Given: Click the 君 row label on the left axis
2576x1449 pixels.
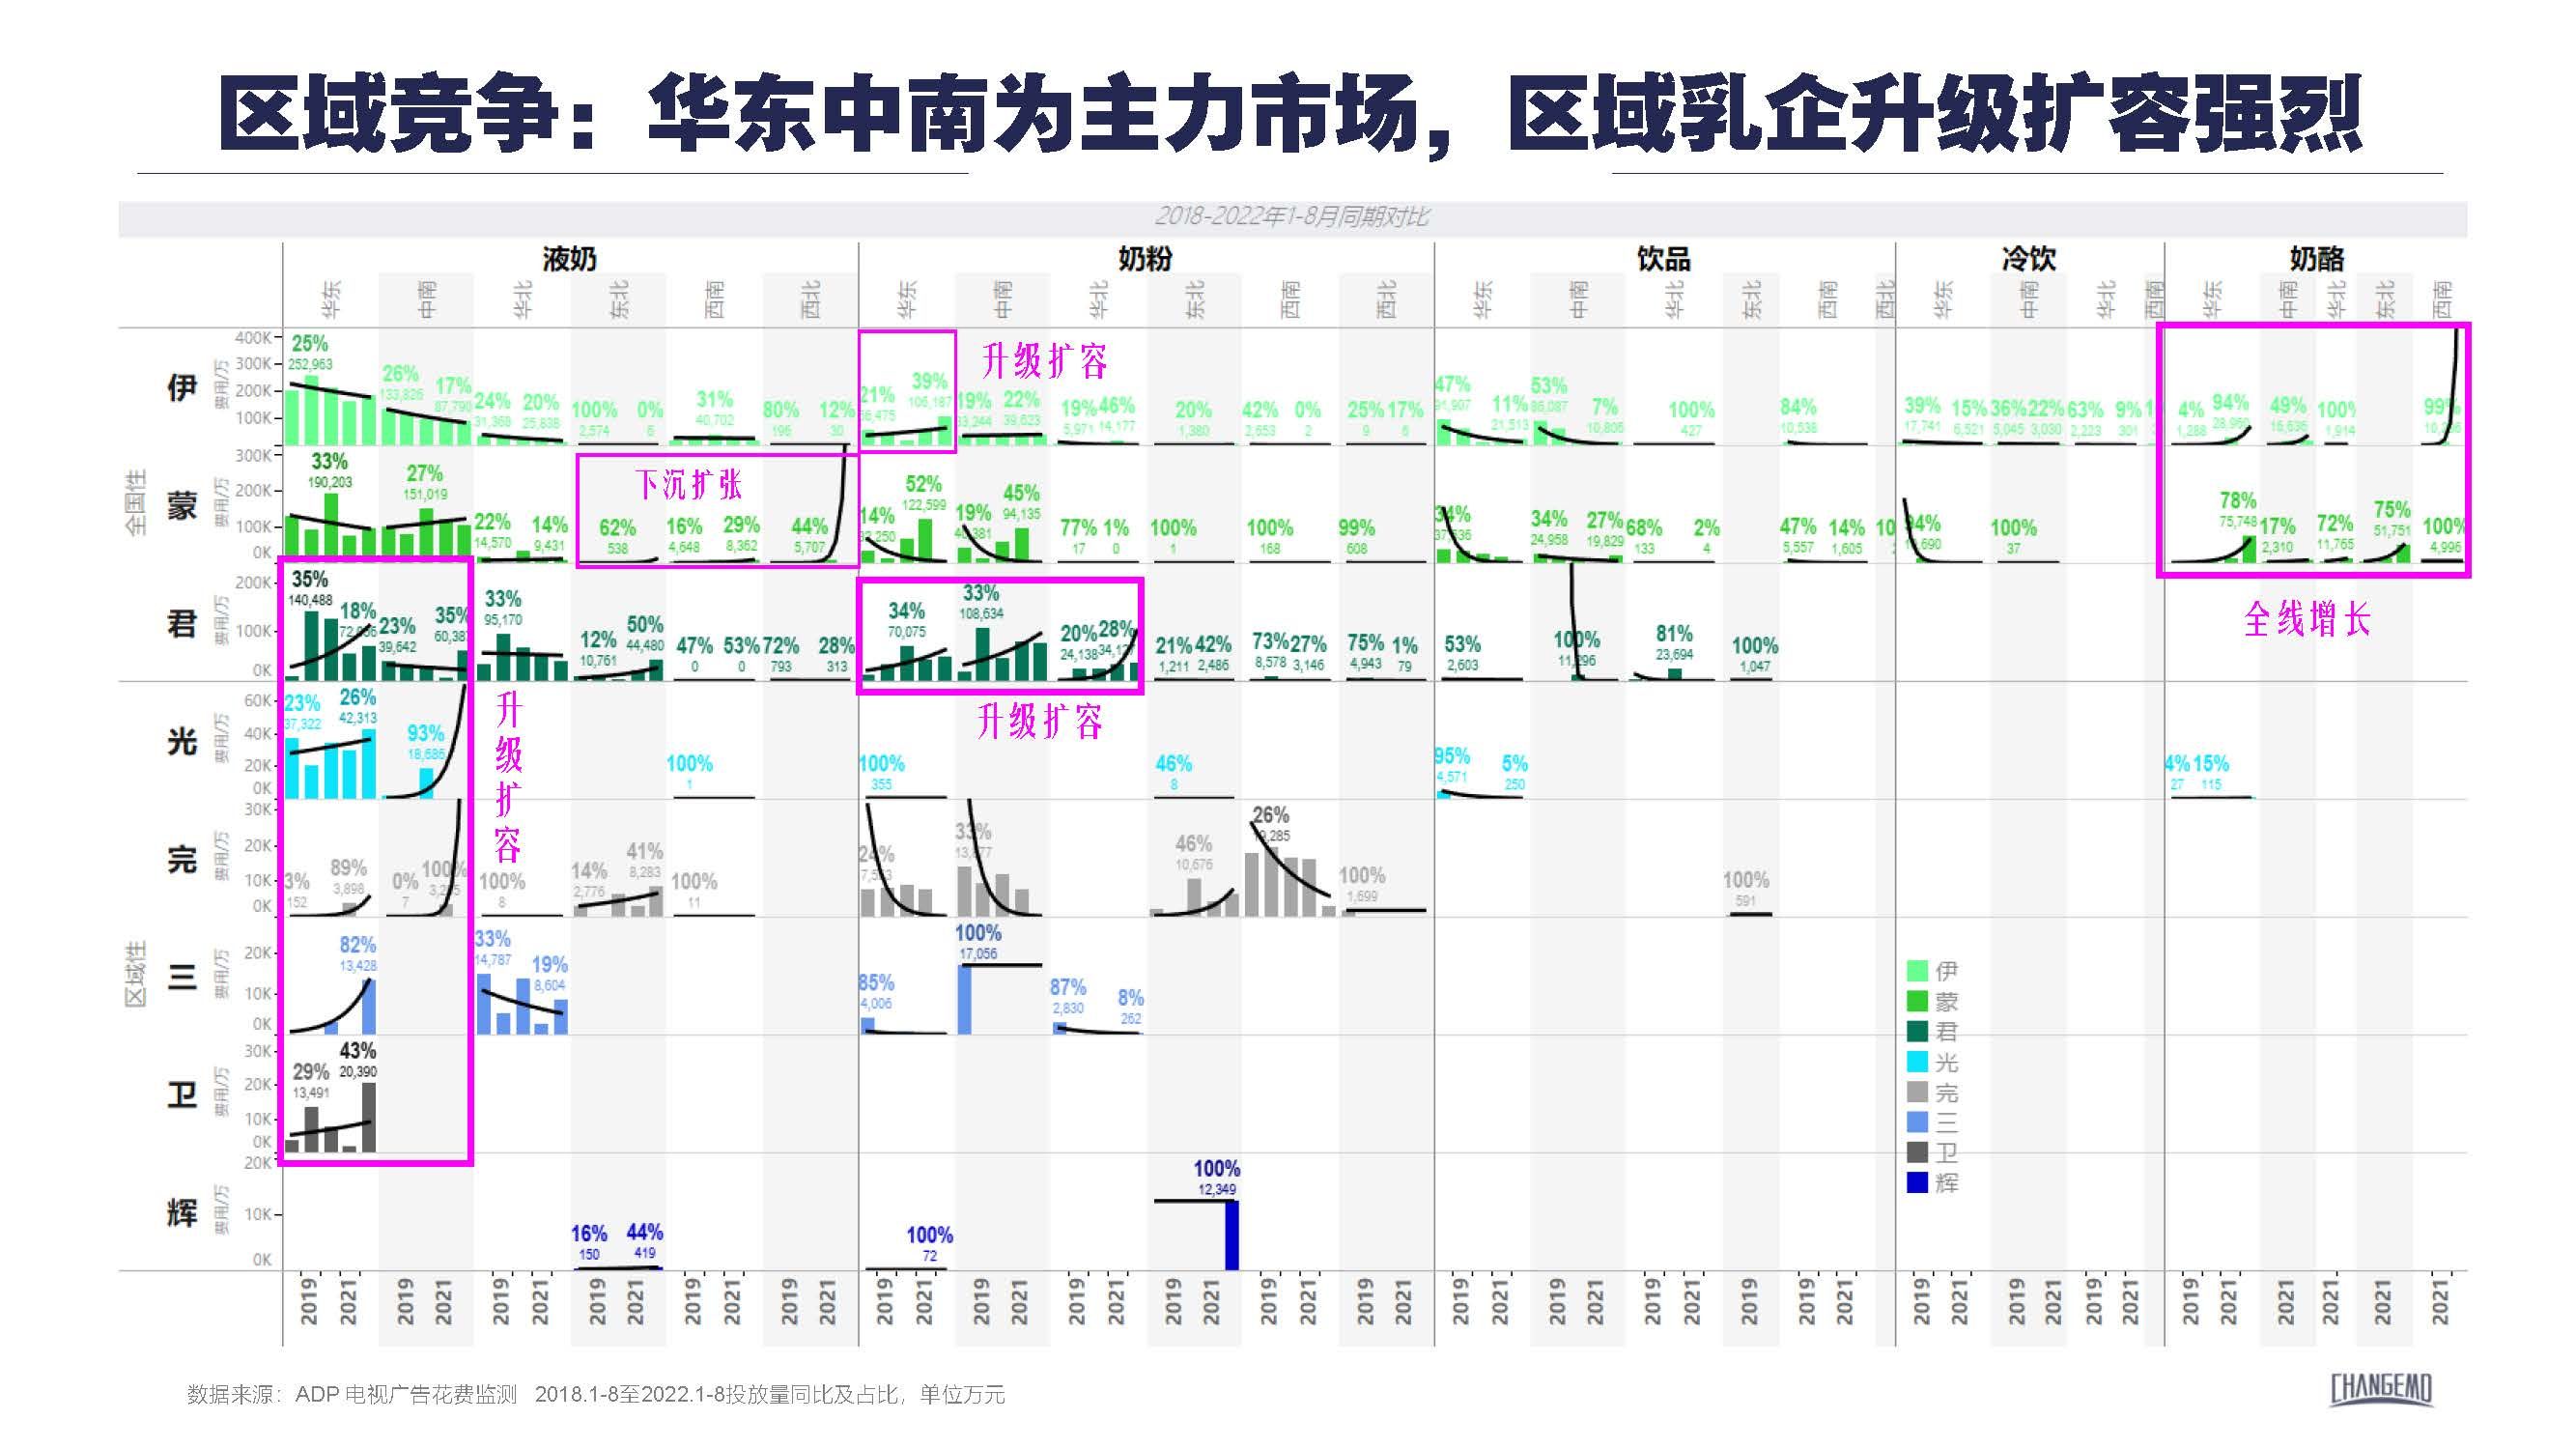Looking at the screenshot, I should (182, 624).
